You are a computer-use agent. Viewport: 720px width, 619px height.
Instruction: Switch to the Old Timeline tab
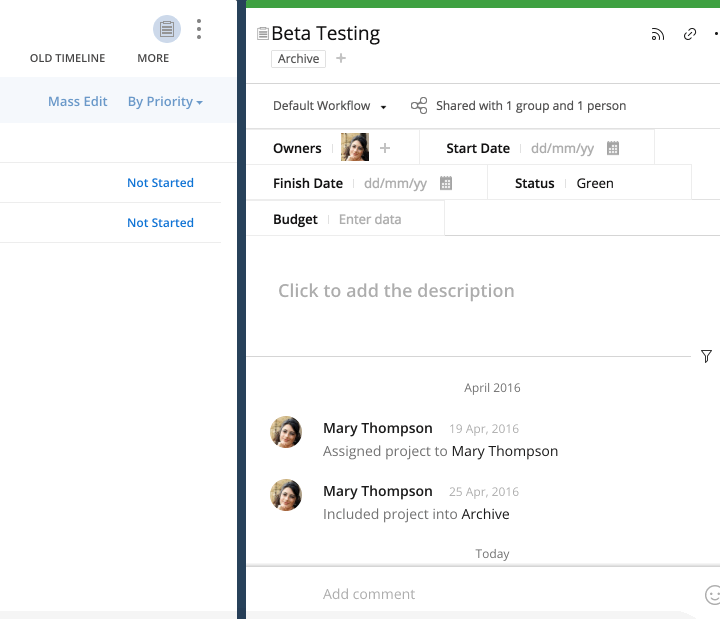tap(67, 58)
